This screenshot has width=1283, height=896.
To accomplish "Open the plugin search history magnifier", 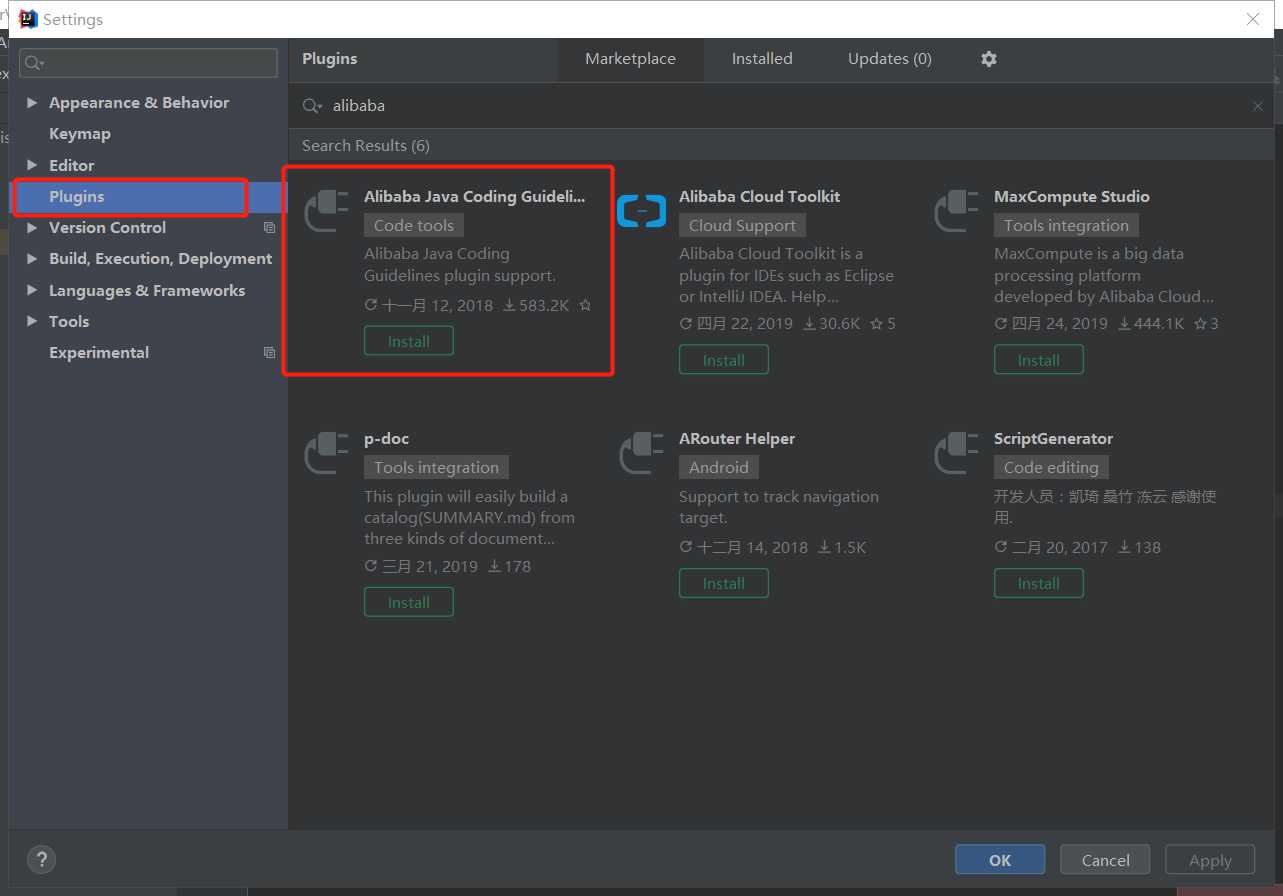I will tap(312, 106).
